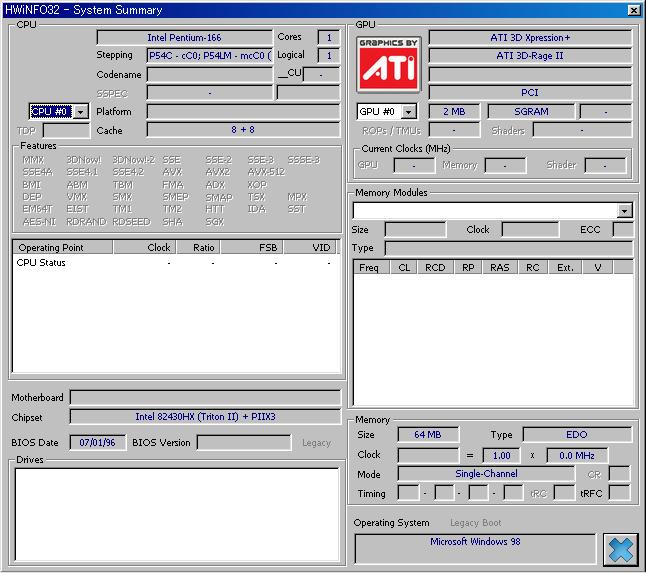Click the VID column header
646x573 pixels.
tap(310, 248)
